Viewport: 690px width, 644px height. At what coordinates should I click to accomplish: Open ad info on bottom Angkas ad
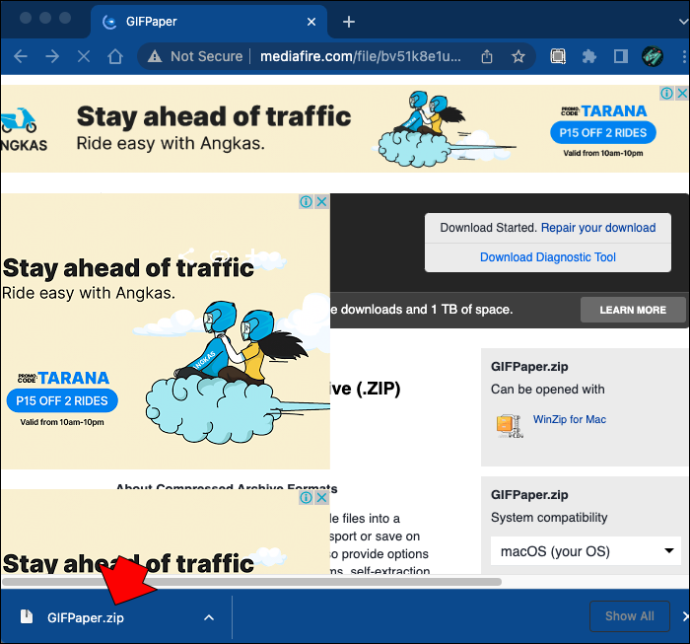tap(306, 497)
